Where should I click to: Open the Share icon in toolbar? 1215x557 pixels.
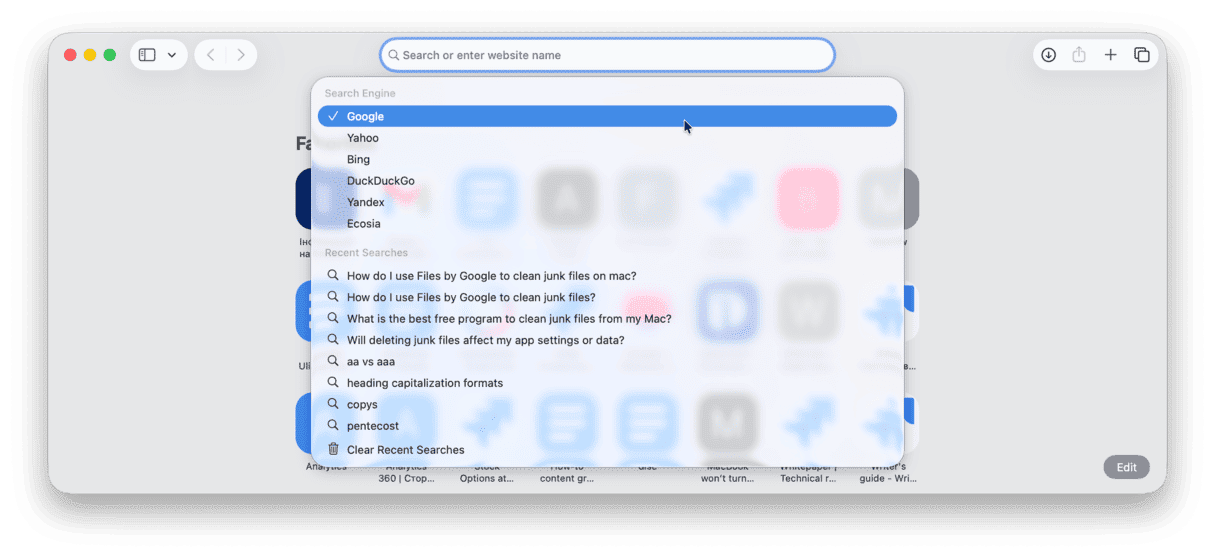click(x=1079, y=55)
